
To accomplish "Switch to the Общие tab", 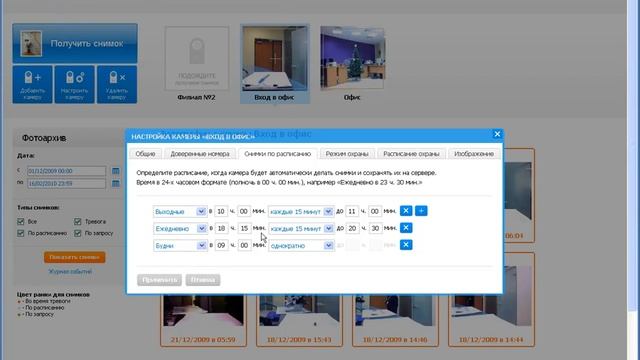I will pyautogui.click(x=145, y=153).
